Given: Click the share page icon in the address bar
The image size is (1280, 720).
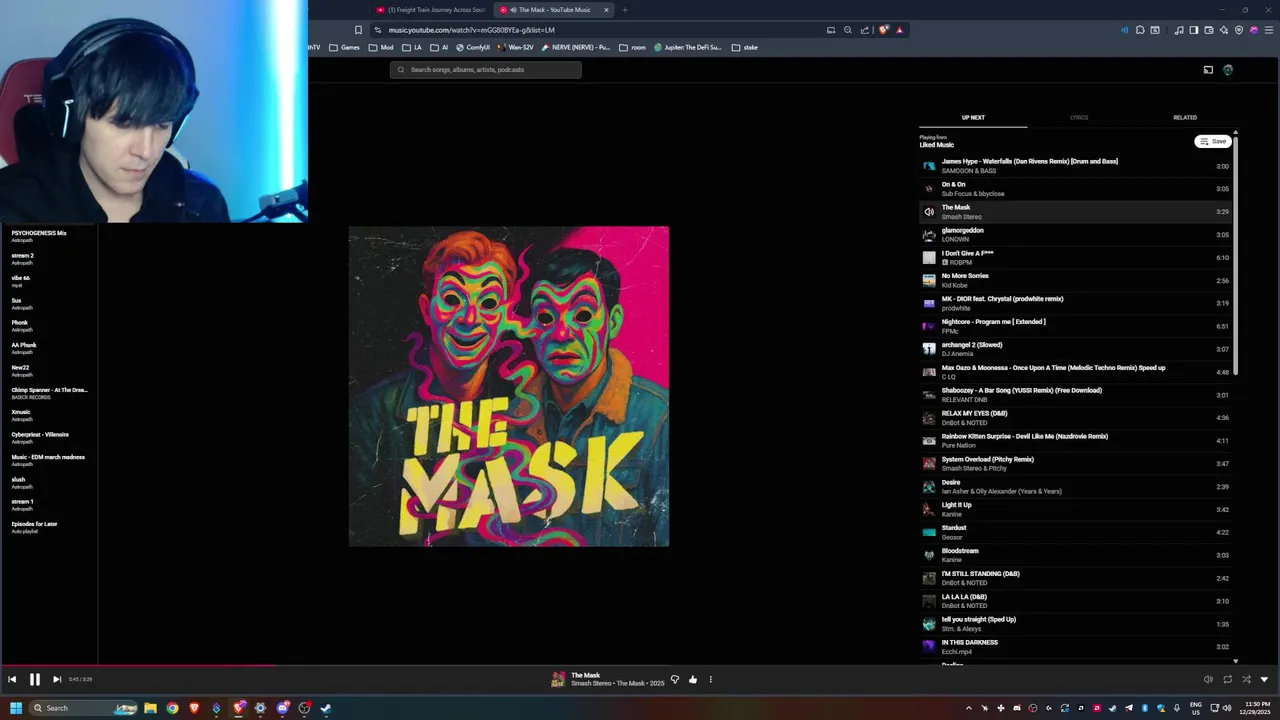Looking at the screenshot, I should click(x=864, y=30).
